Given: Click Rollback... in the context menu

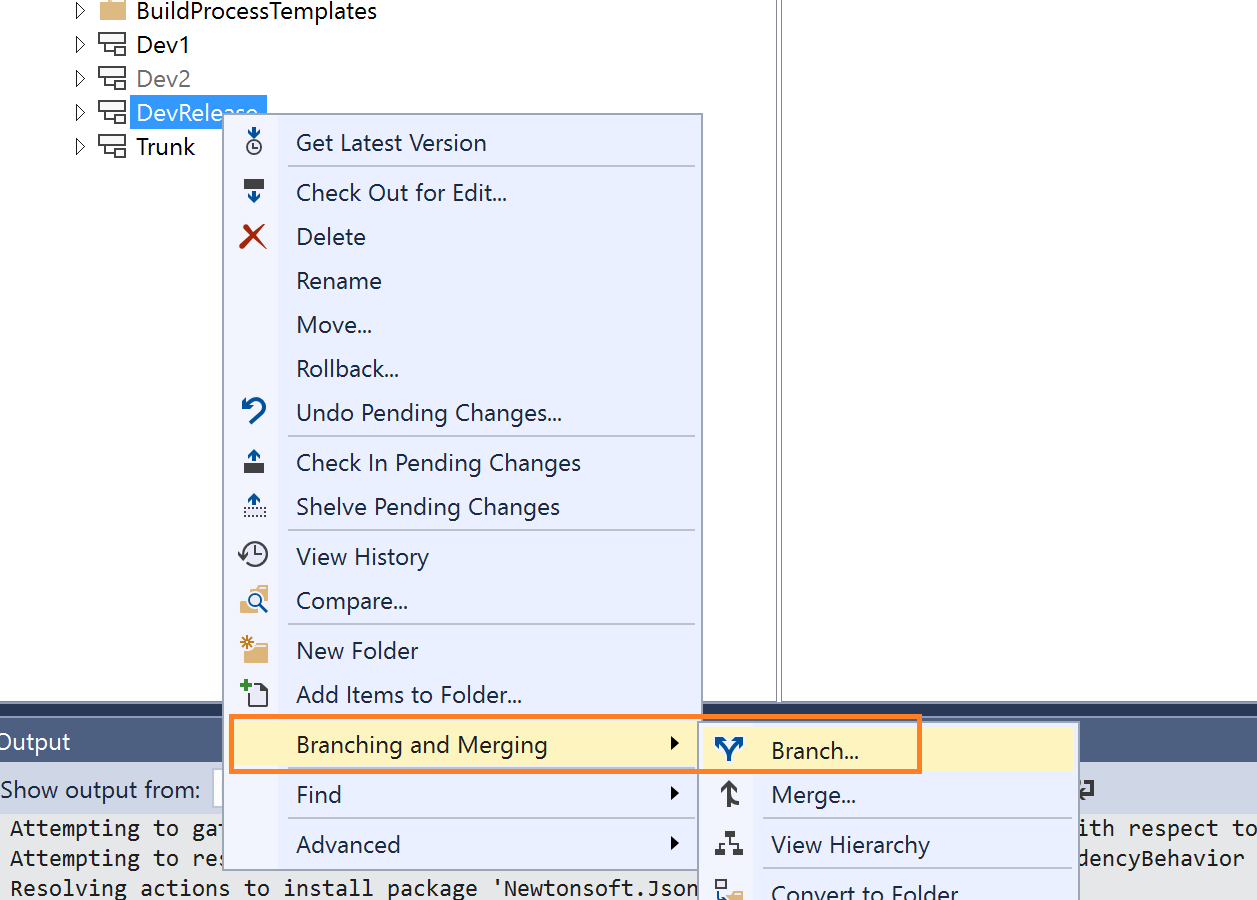Looking at the screenshot, I should point(347,369).
